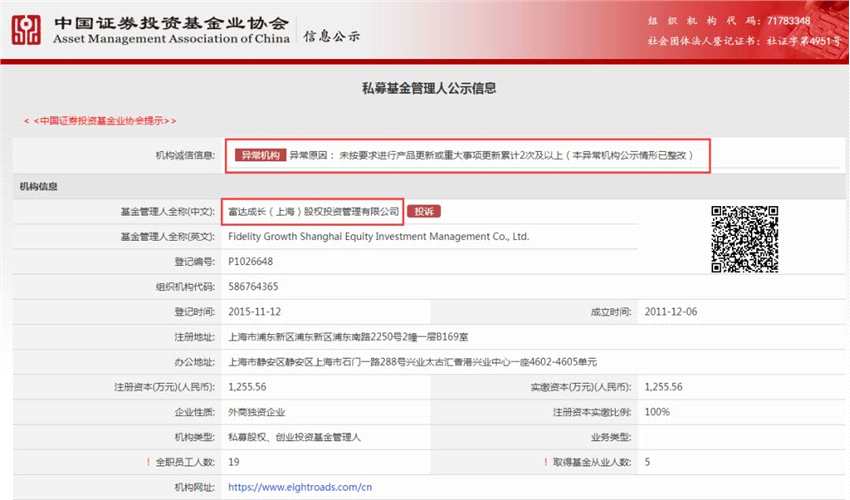The width and height of the screenshot is (850, 500).
Task: Click the Asset Management Association of China title
Action: coord(171,39)
